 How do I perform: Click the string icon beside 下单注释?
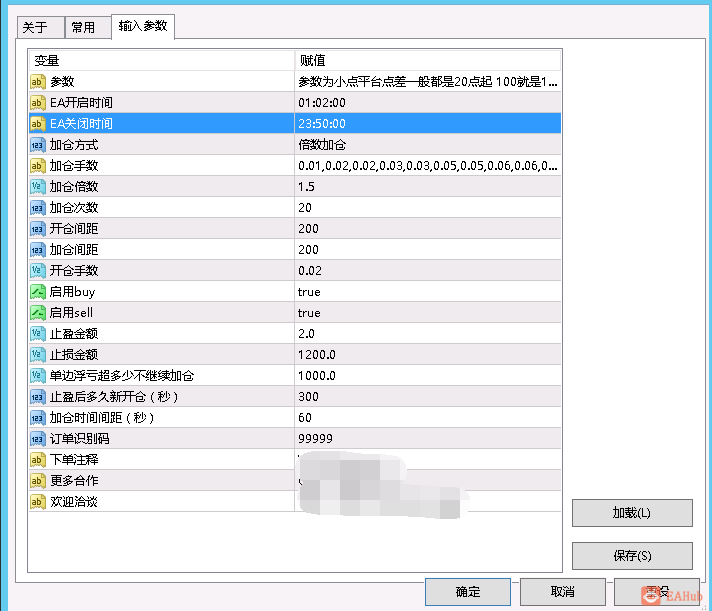(38, 459)
